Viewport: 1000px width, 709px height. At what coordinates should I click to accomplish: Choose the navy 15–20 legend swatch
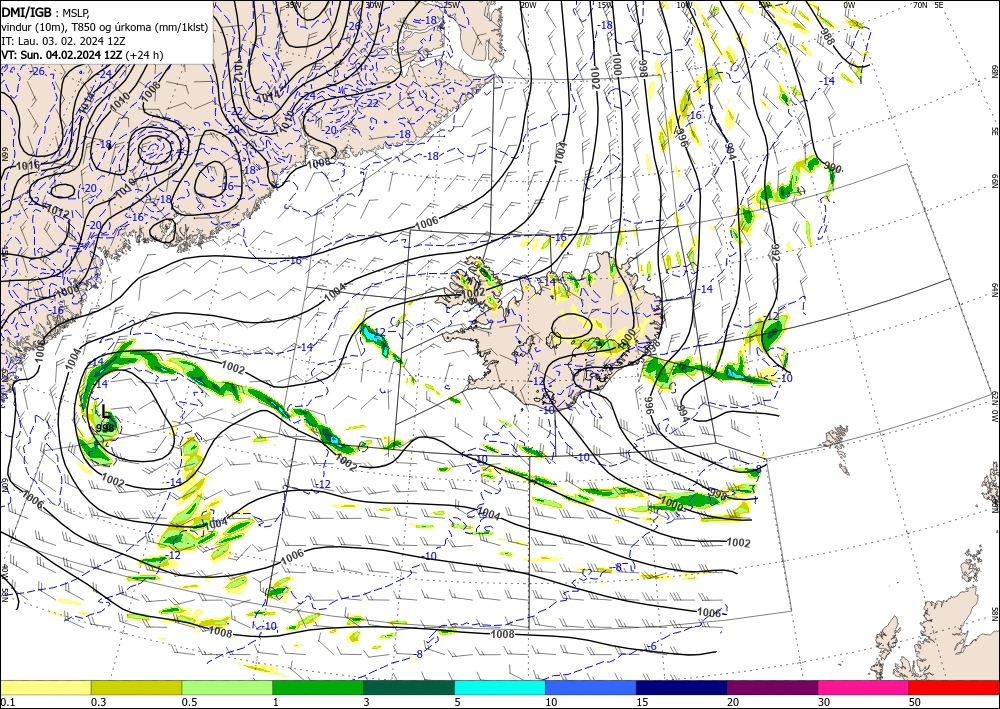(x=682, y=687)
